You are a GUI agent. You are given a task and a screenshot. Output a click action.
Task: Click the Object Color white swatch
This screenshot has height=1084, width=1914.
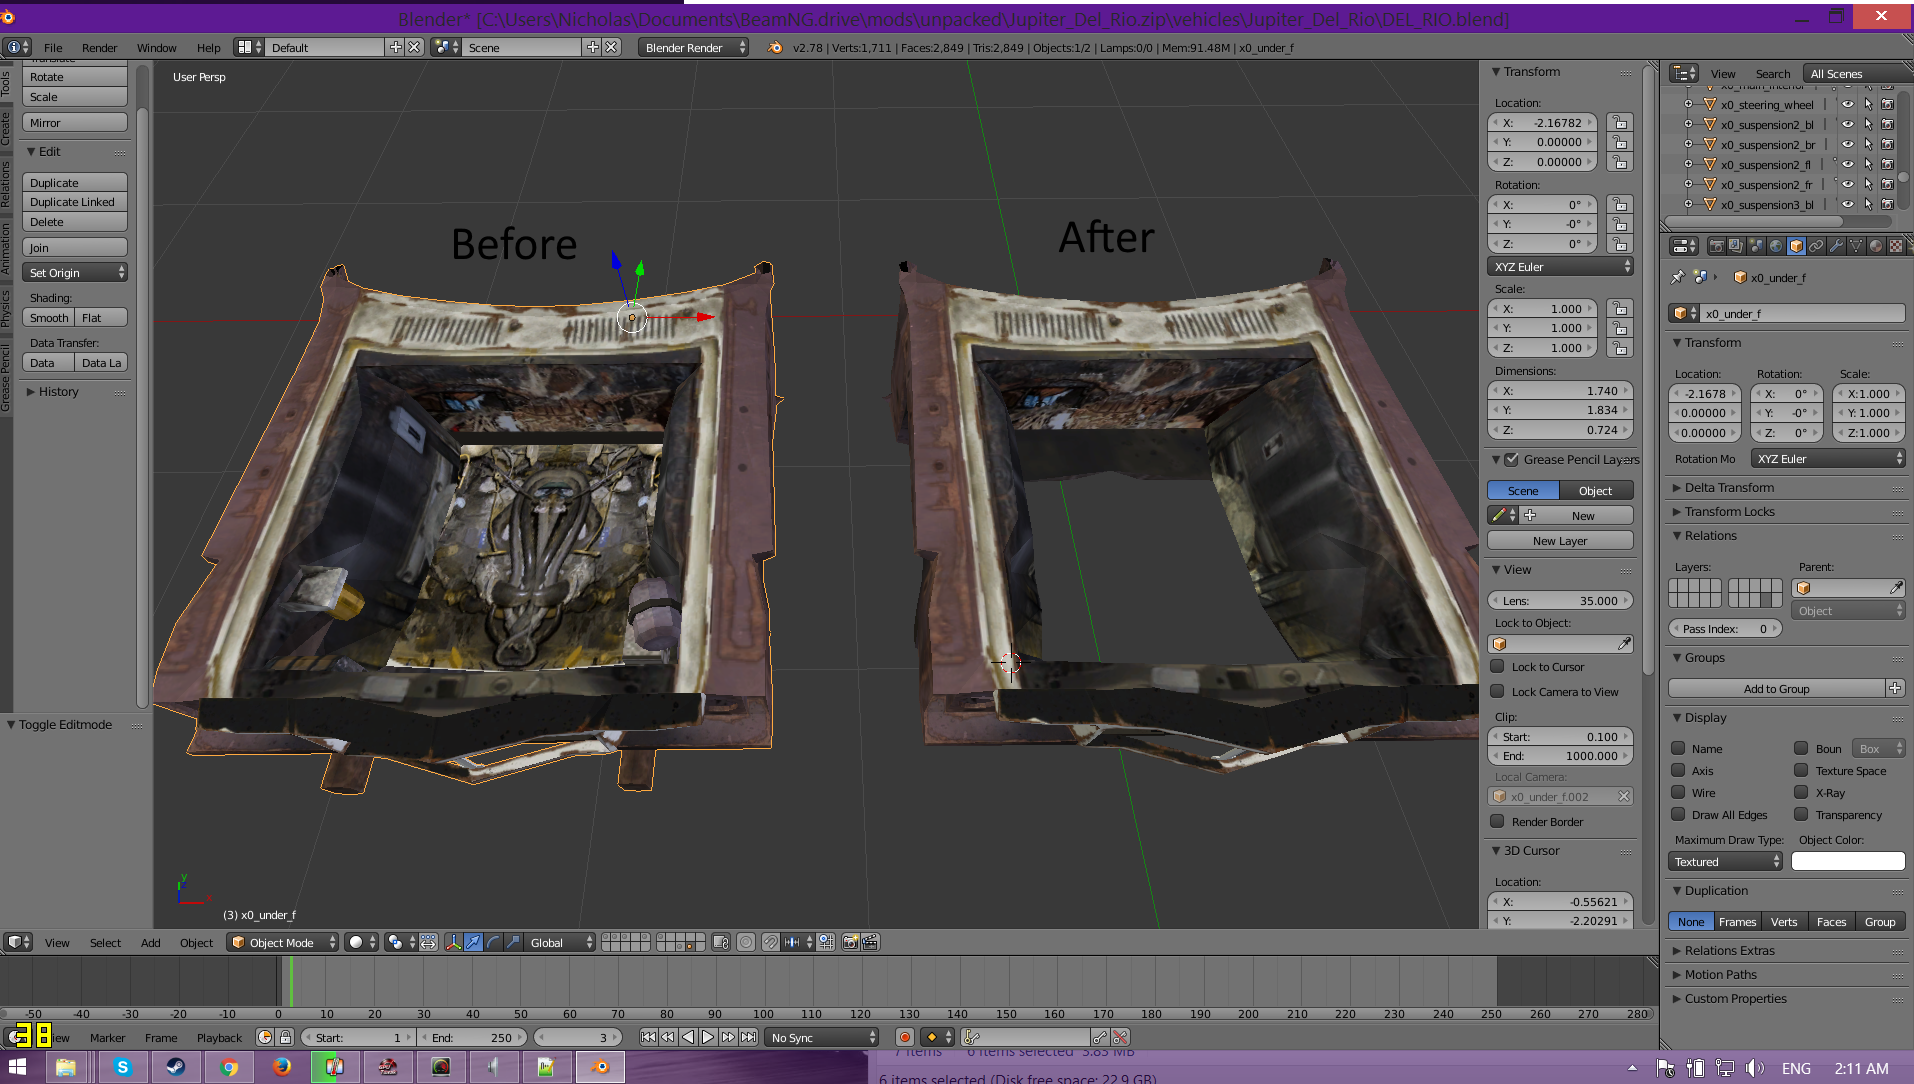point(1848,861)
